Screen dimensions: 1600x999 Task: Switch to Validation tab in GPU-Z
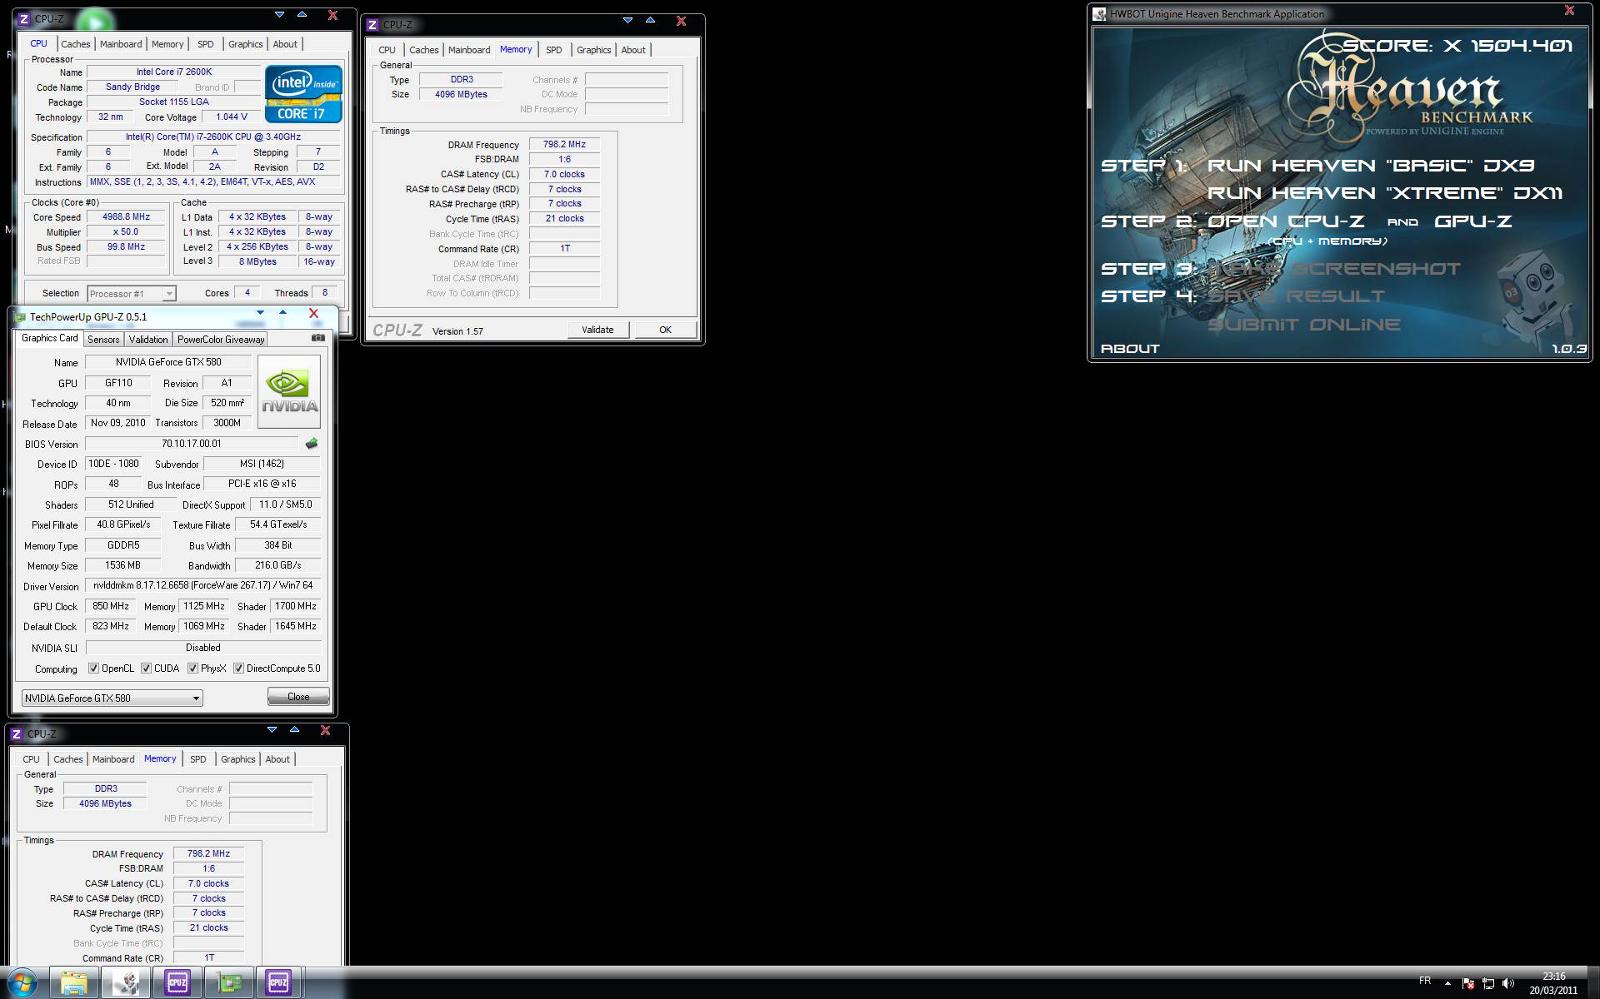[x=148, y=339]
